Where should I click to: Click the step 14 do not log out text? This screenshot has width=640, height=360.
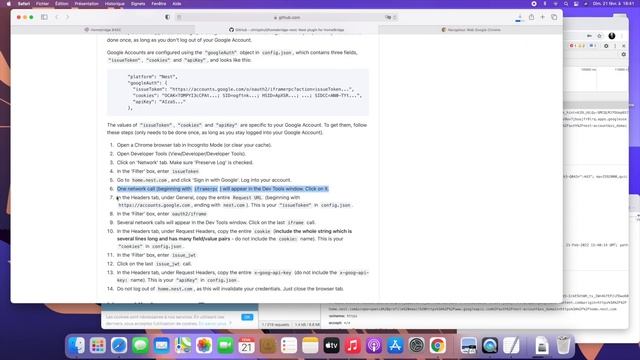point(230,289)
